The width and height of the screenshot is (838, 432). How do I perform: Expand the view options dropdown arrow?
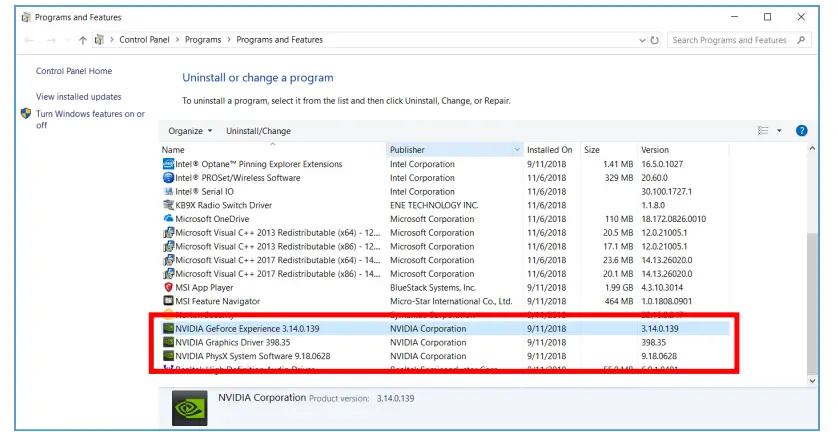coord(779,131)
